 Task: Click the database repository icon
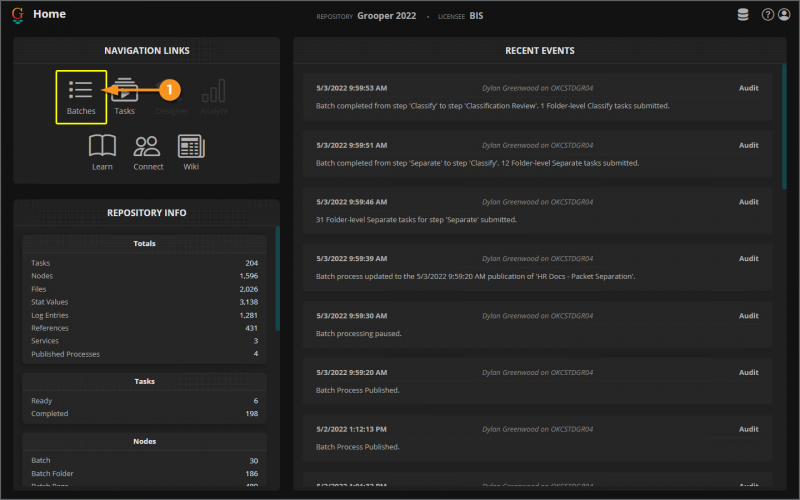click(742, 15)
